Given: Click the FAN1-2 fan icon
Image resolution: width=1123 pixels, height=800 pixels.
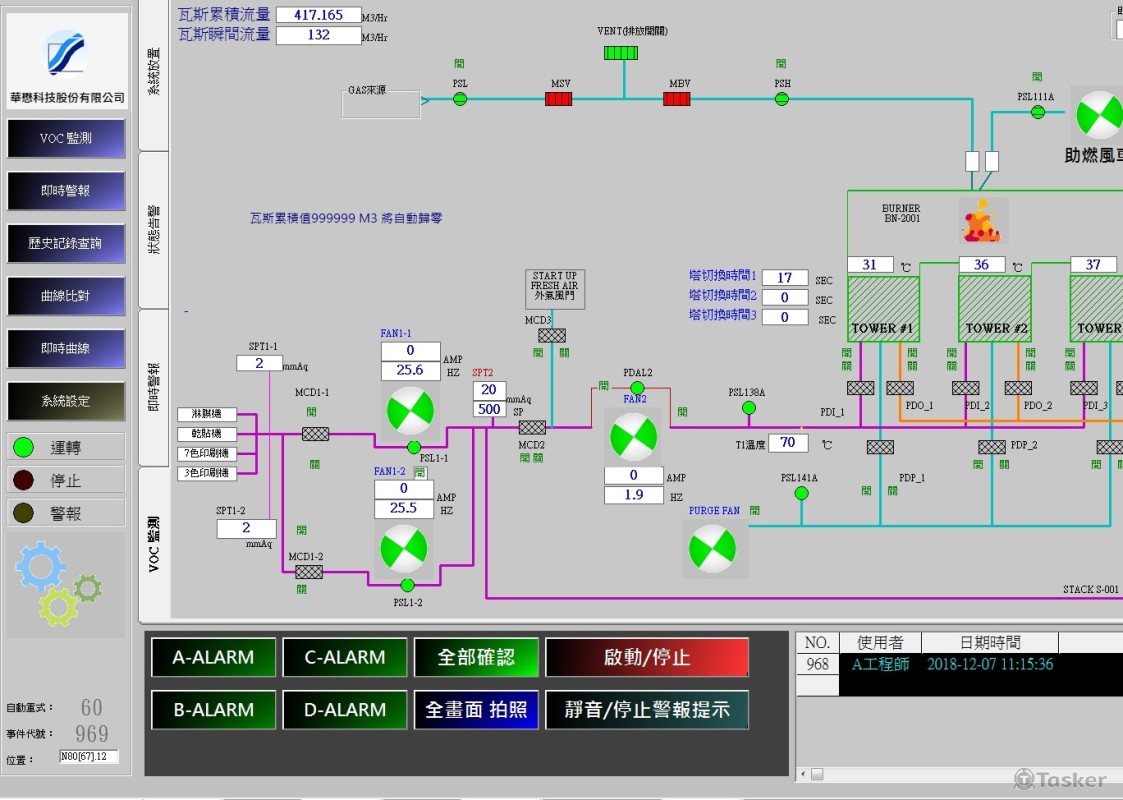Looking at the screenshot, I should pos(404,549).
